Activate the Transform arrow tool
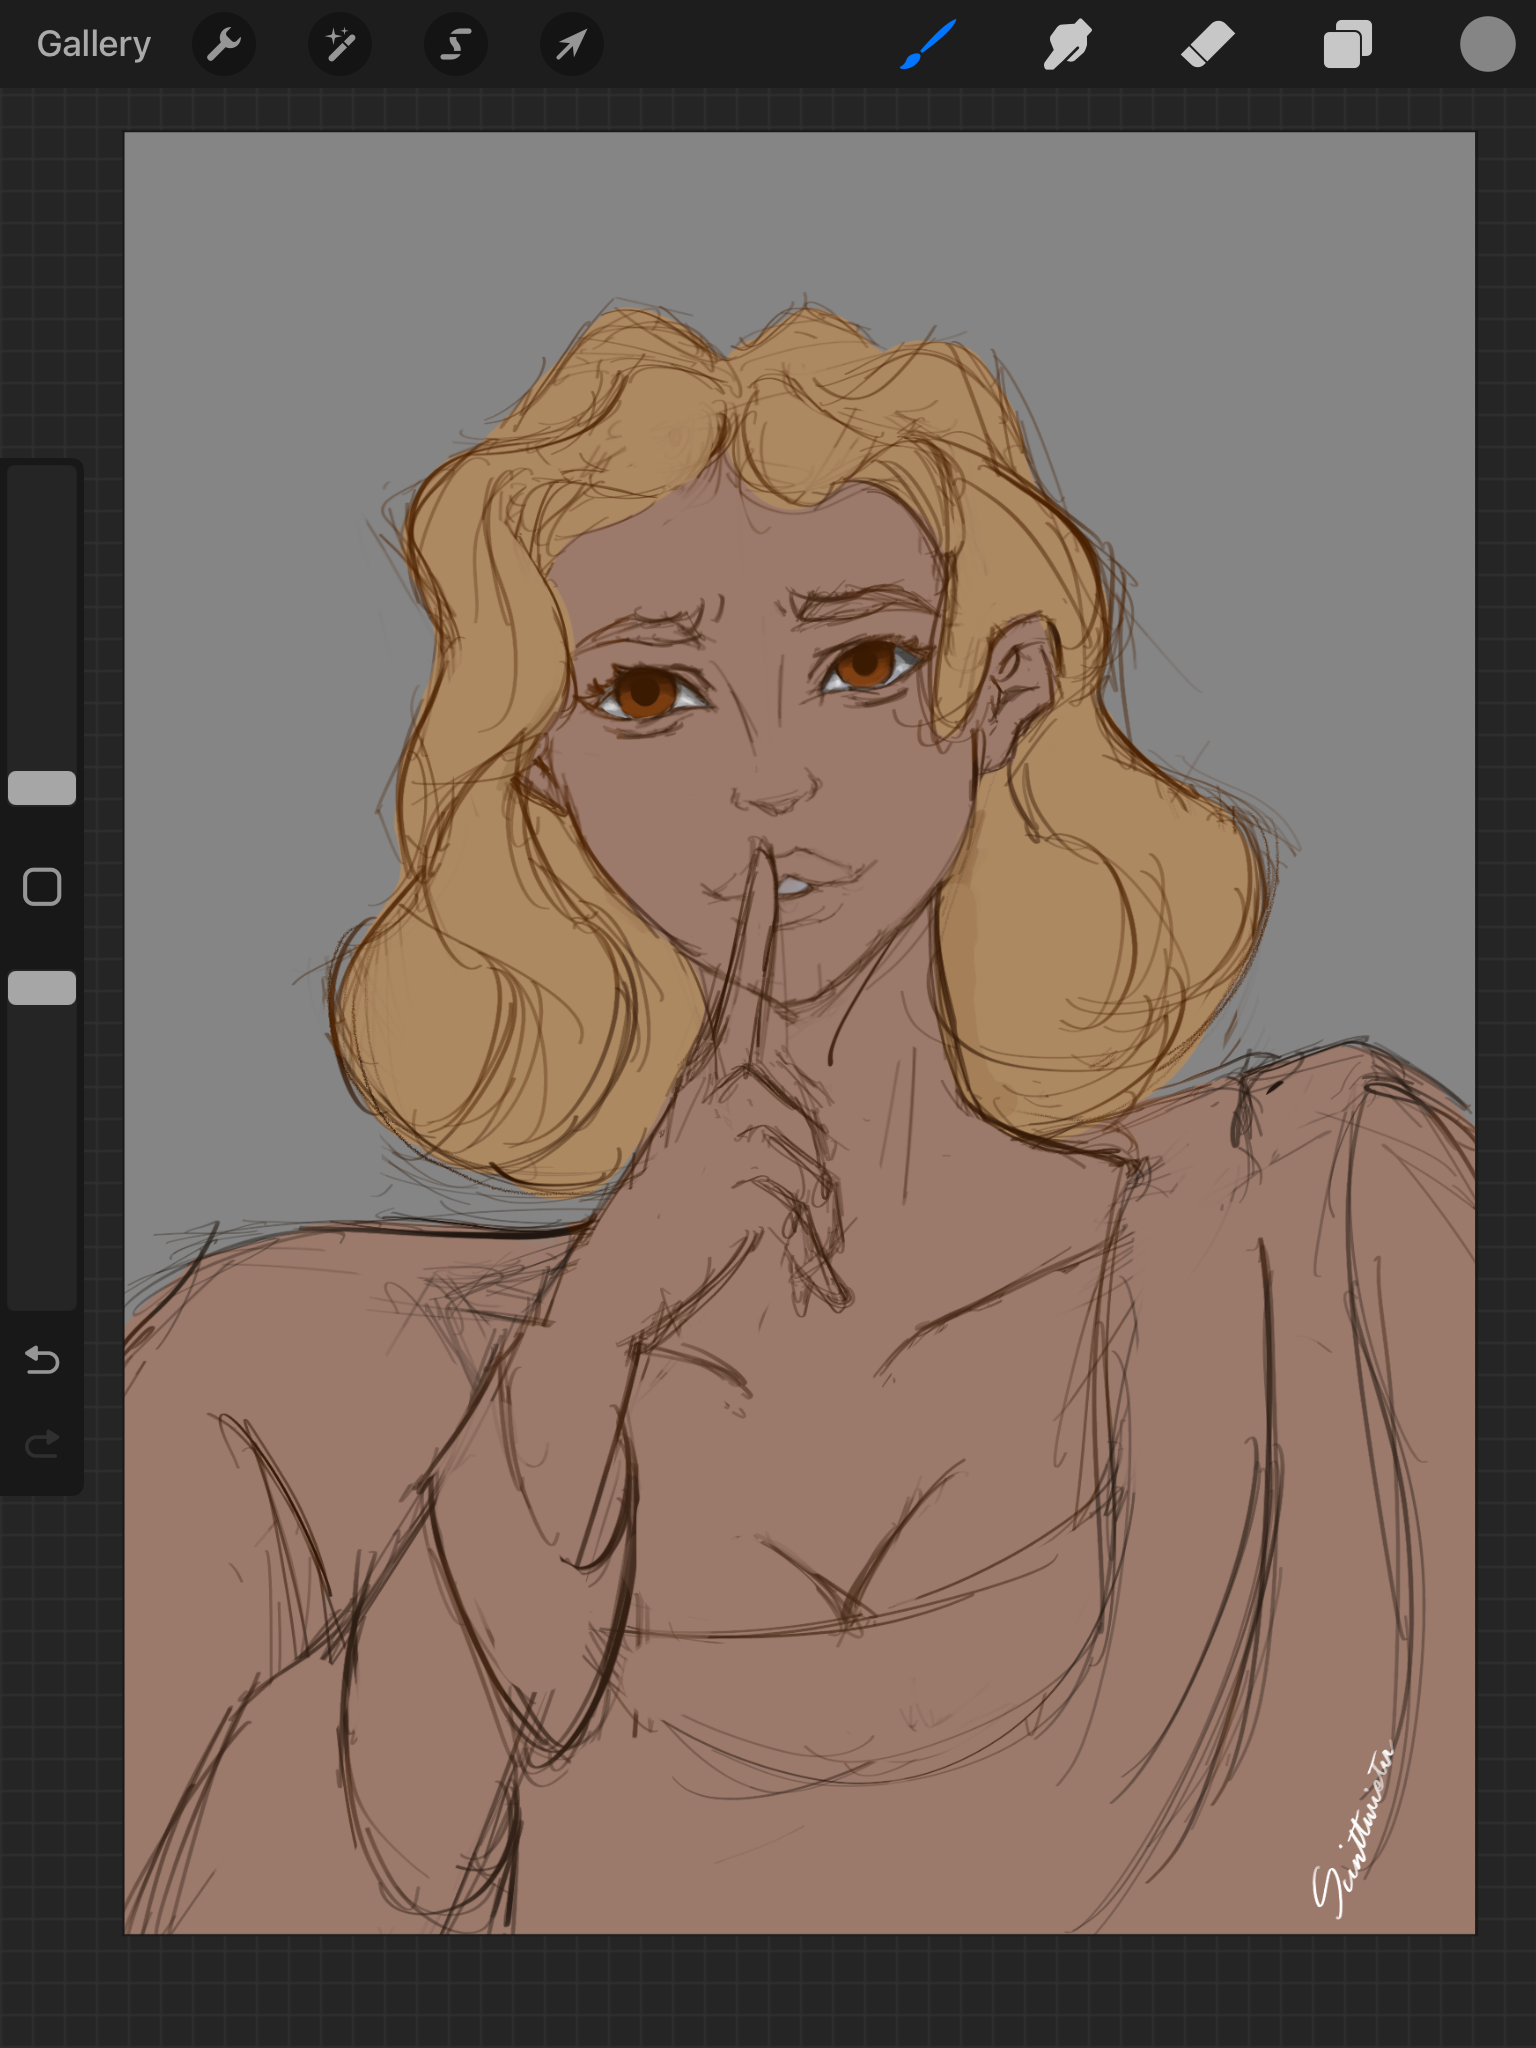 [x=572, y=44]
